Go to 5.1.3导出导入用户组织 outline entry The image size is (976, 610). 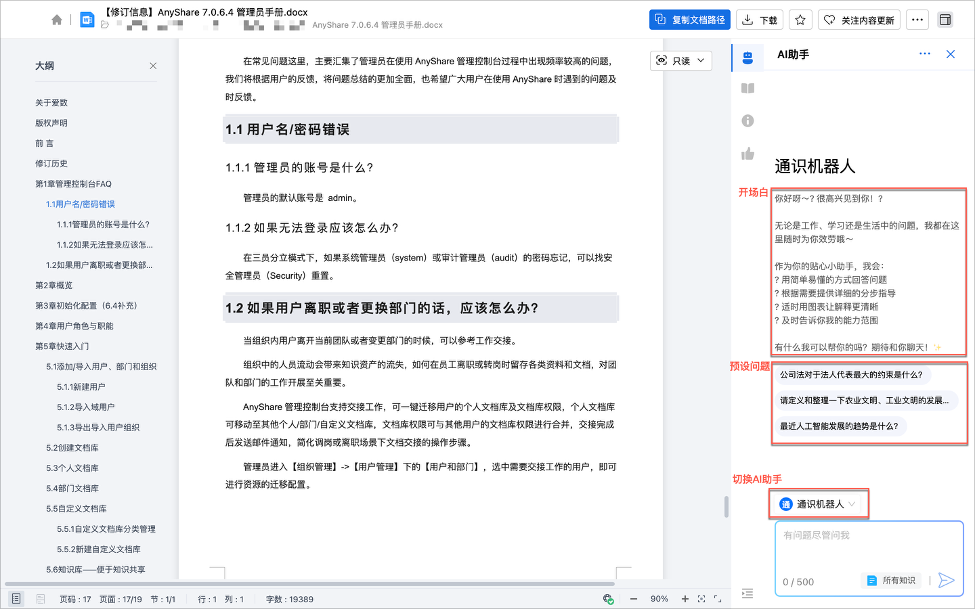point(98,428)
